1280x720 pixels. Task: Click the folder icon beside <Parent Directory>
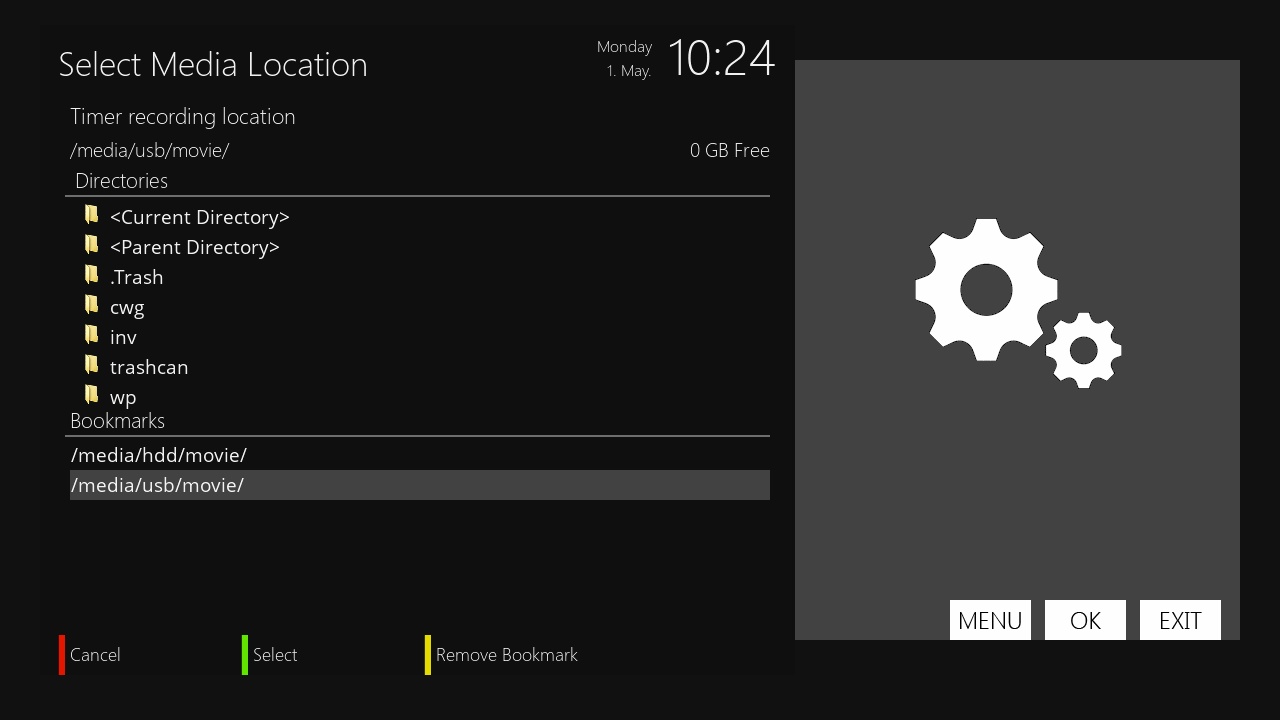point(91,244)
